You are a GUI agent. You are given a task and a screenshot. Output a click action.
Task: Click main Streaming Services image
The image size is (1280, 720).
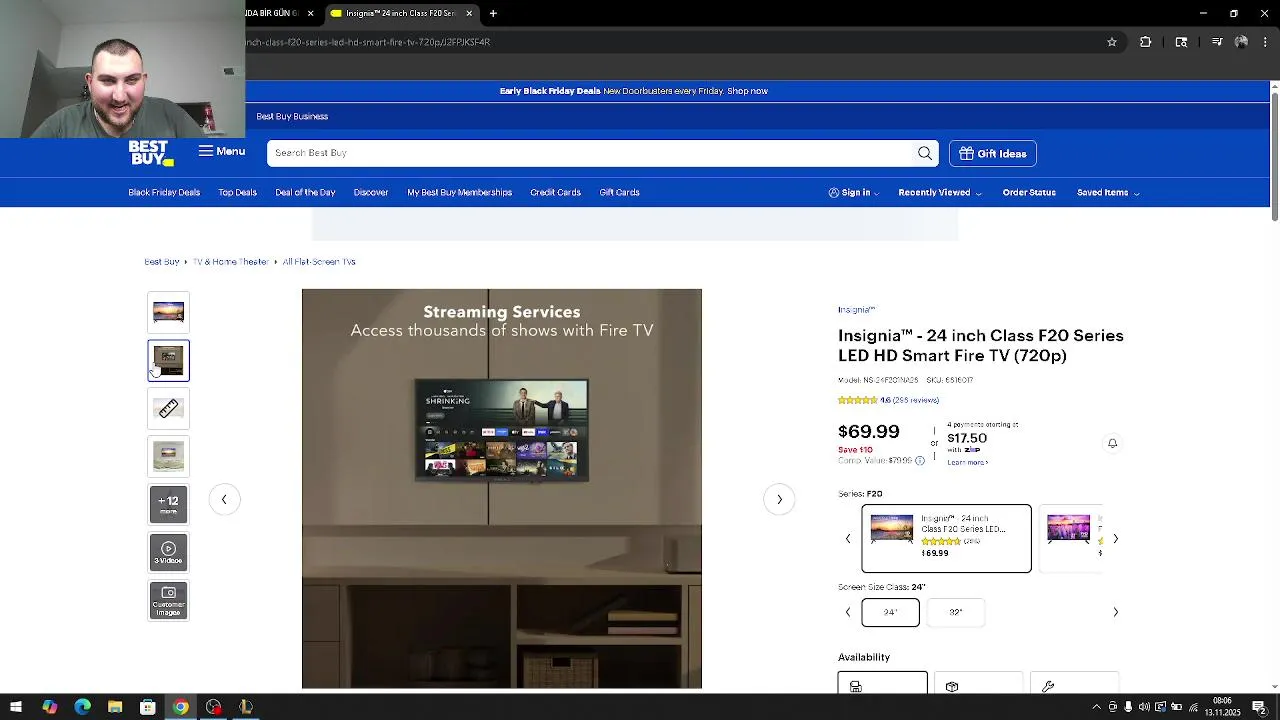tap(502, 489)
